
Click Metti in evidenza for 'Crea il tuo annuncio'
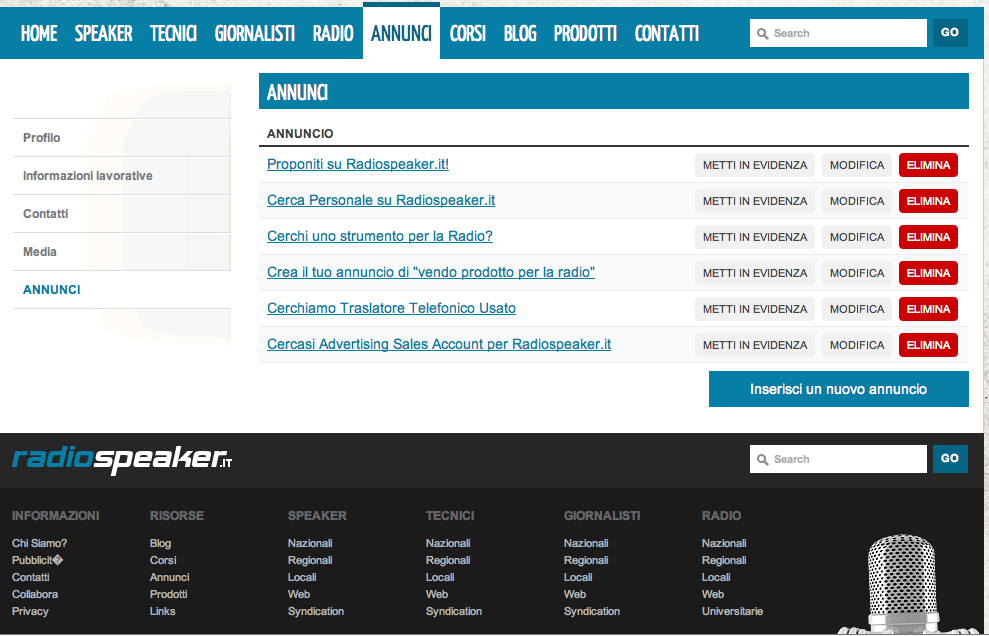pyautogui.click(x=755, y=273)
